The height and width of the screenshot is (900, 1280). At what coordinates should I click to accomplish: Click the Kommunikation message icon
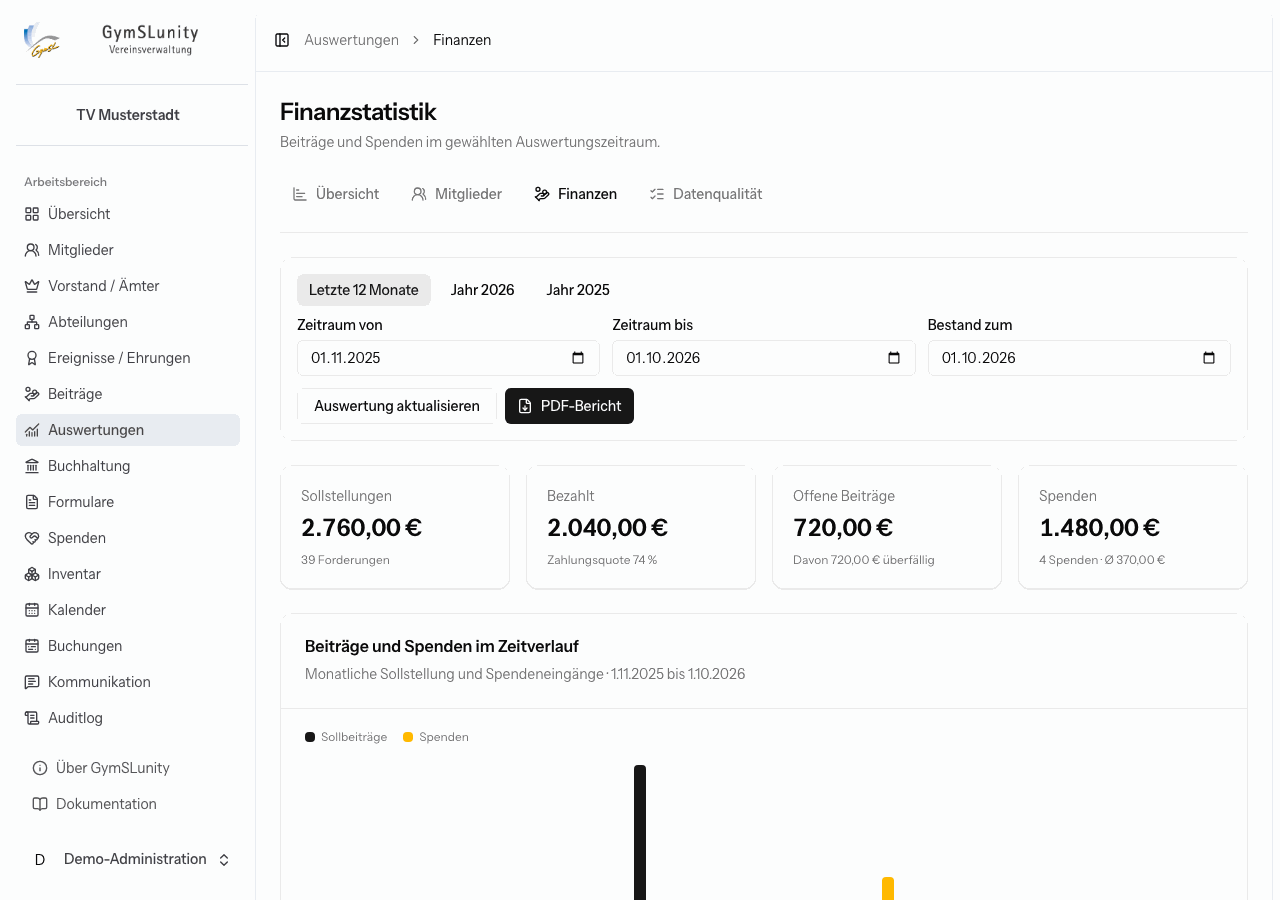[32, 682]
